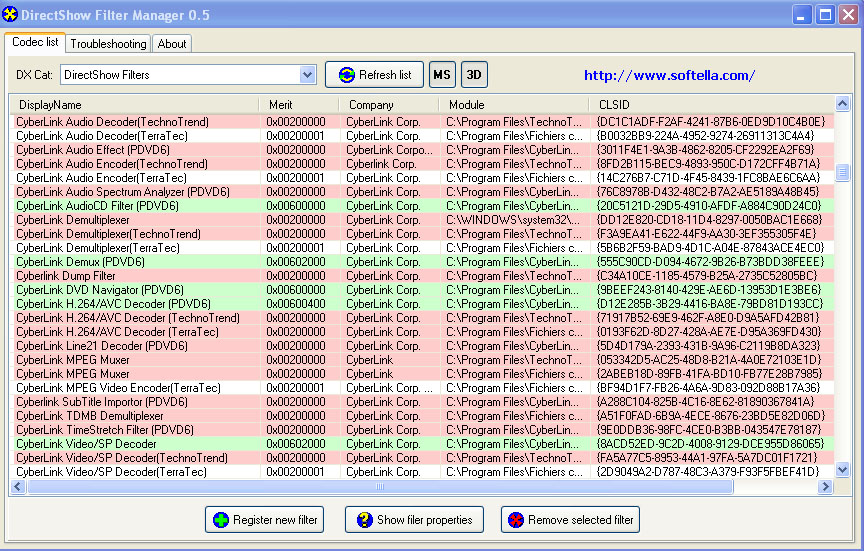The width and height of the screenshot is (864, 551).
Task: Select the Codec list tab
Action: 35,42
